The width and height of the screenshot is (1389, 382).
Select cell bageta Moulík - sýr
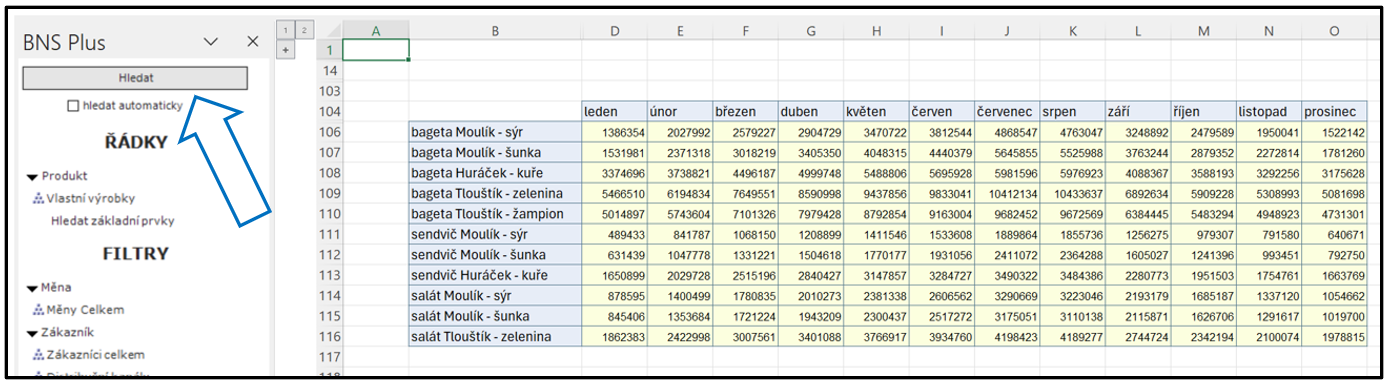click(x=495, y=133)
